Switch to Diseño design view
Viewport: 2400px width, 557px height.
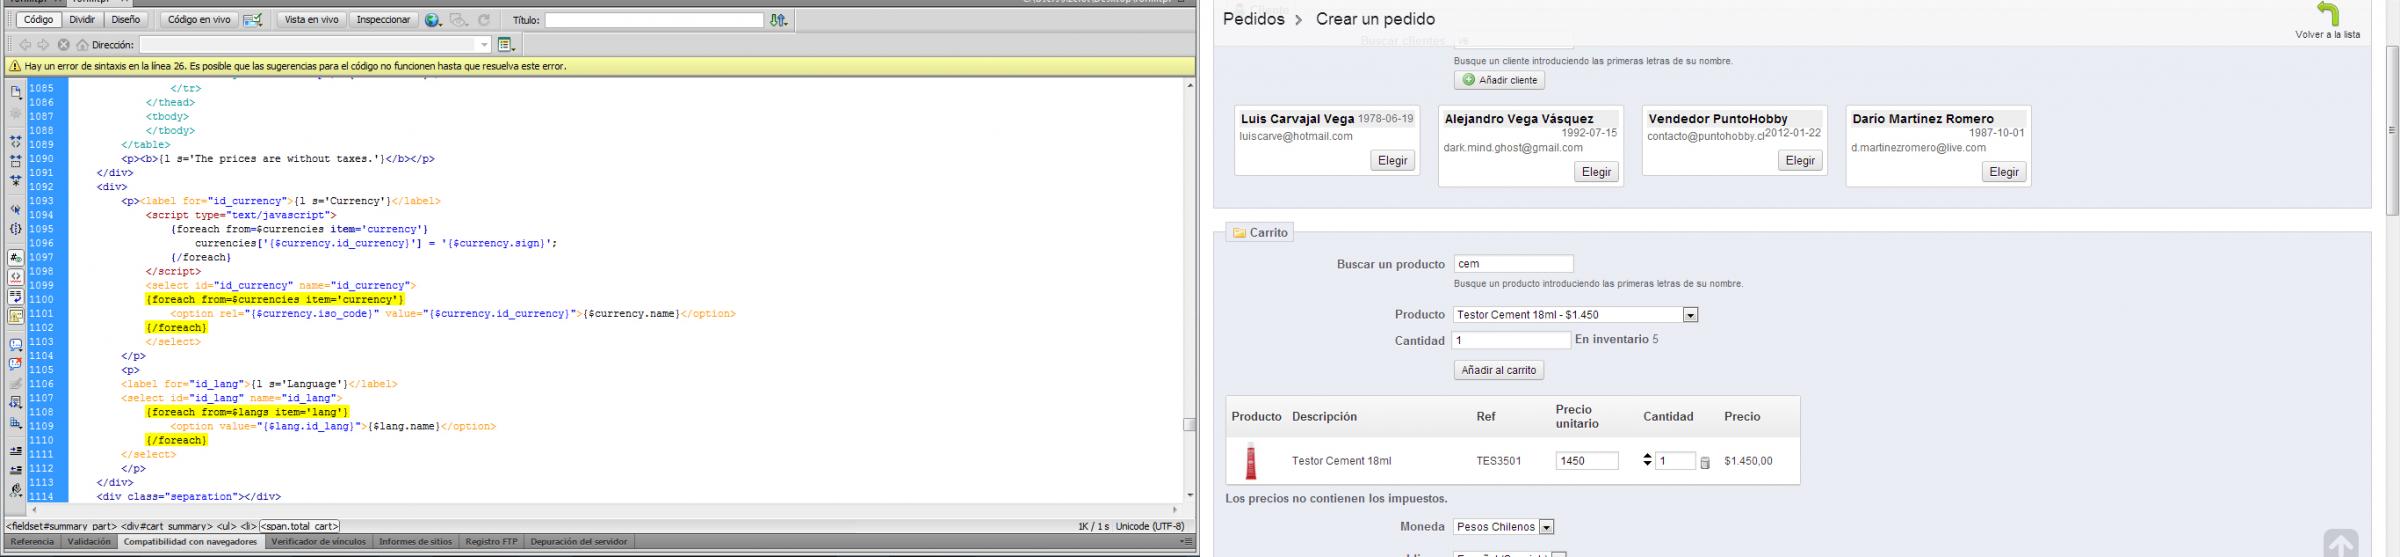pyautogui.click(x=126, y=20)
